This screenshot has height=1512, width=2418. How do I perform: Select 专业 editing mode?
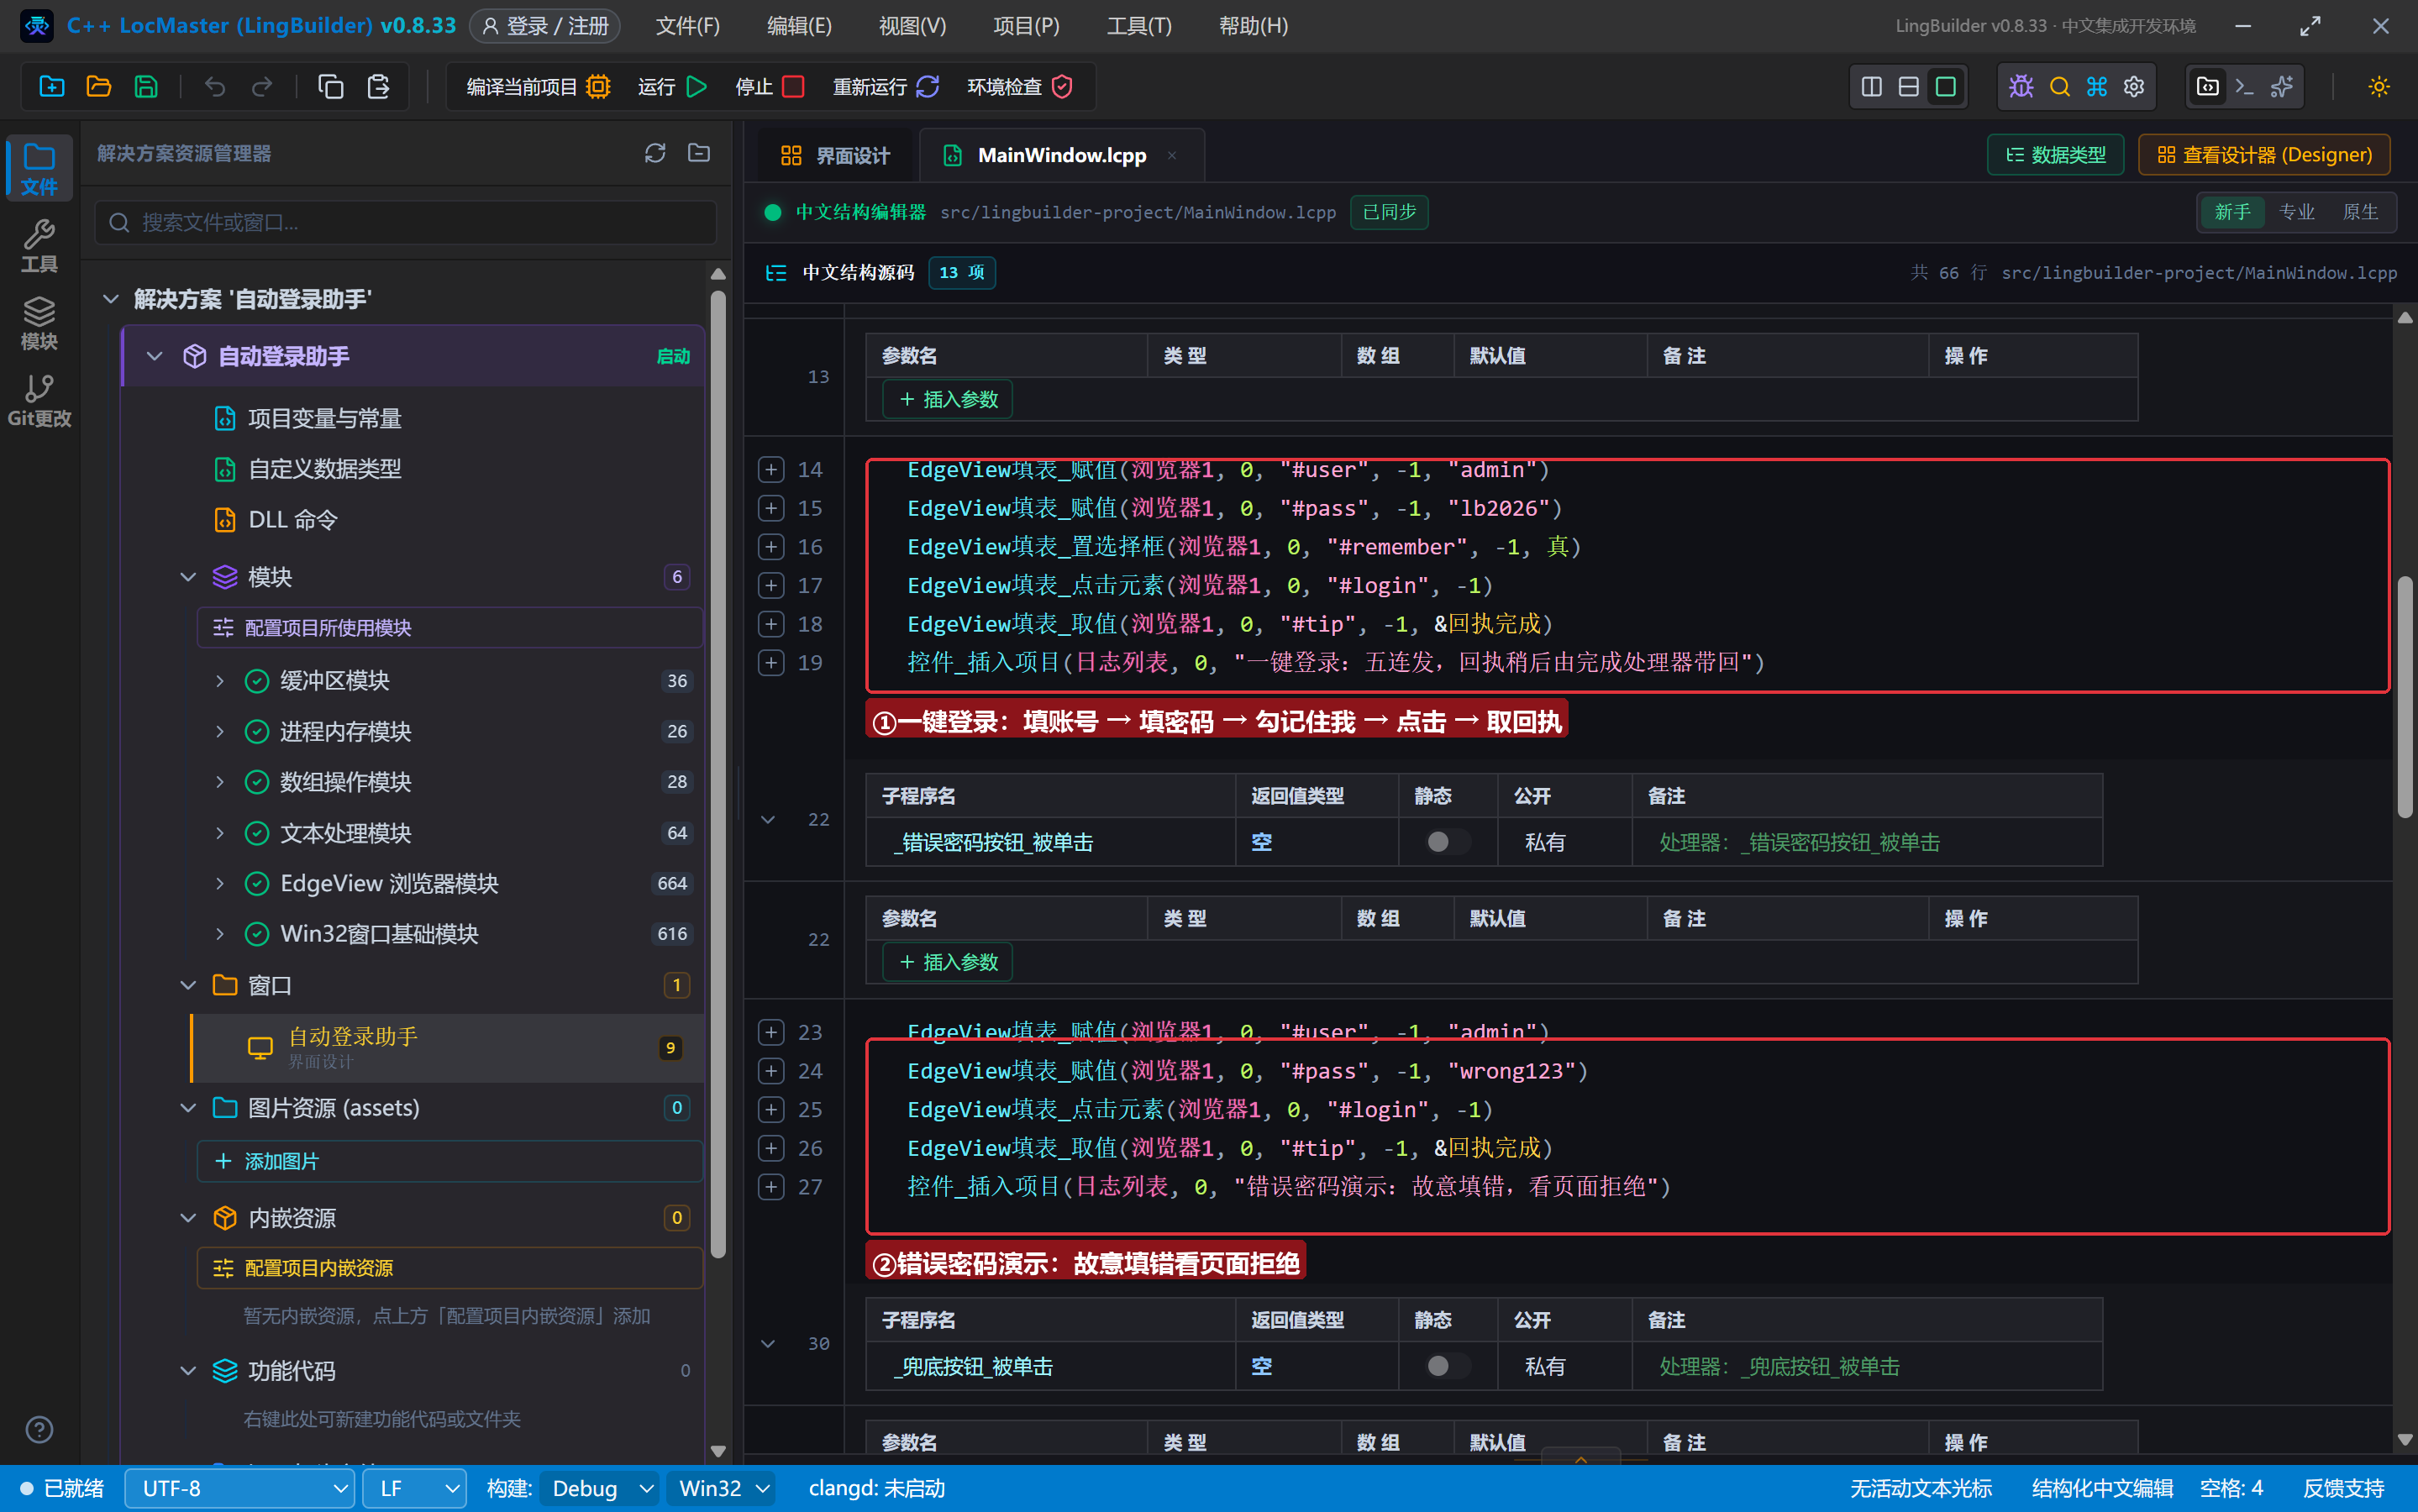2297,212
